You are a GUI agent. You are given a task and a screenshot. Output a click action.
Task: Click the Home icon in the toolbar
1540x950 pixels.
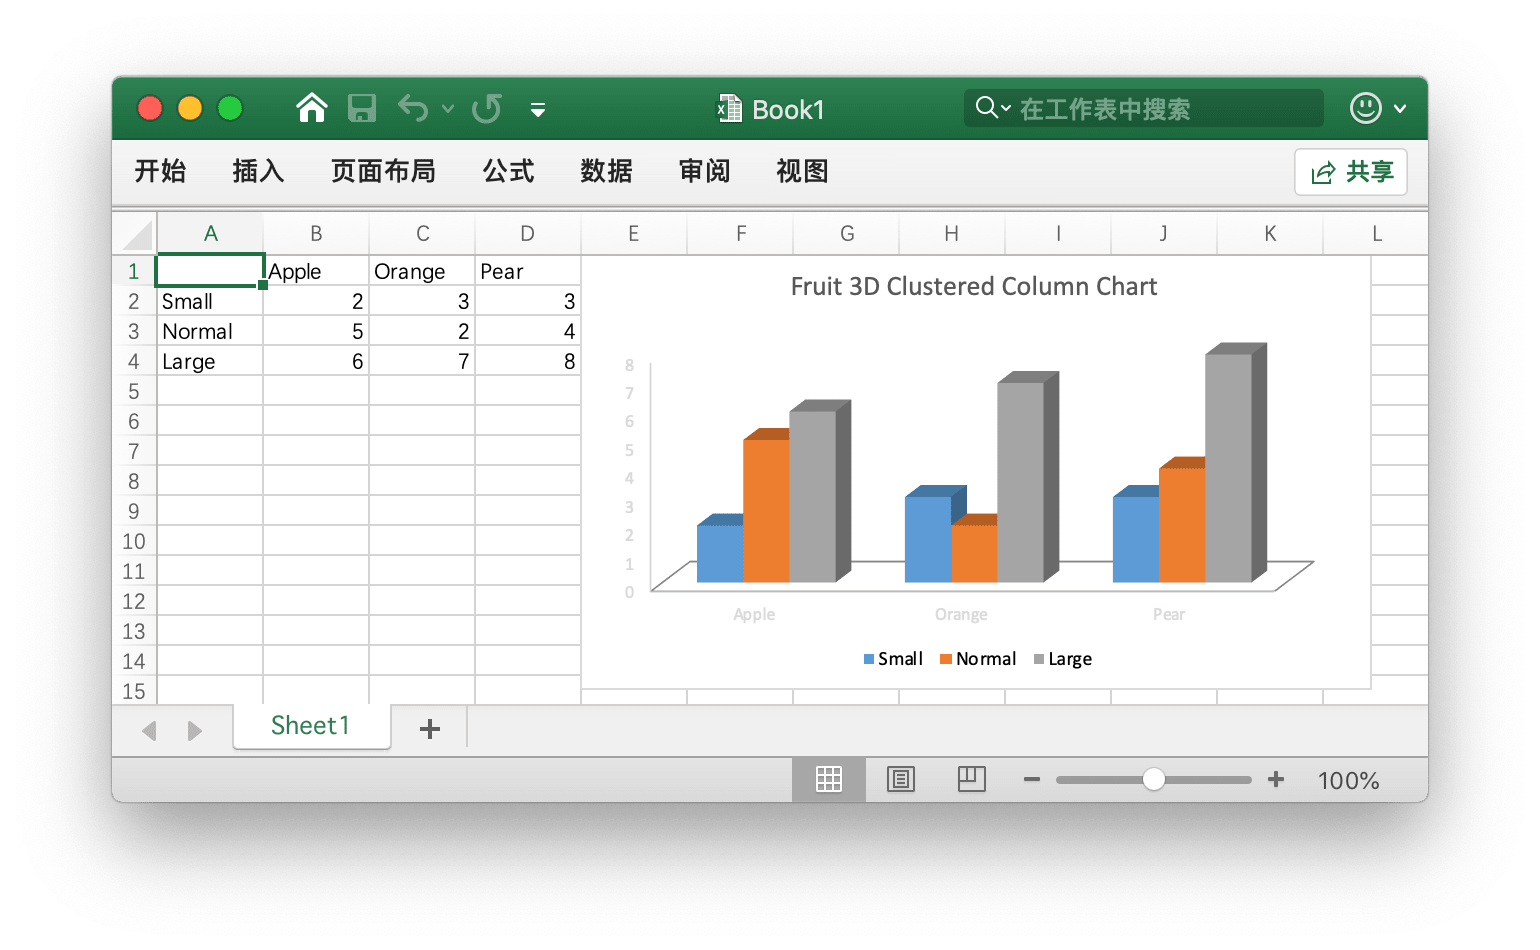click(x=311, y=108)
